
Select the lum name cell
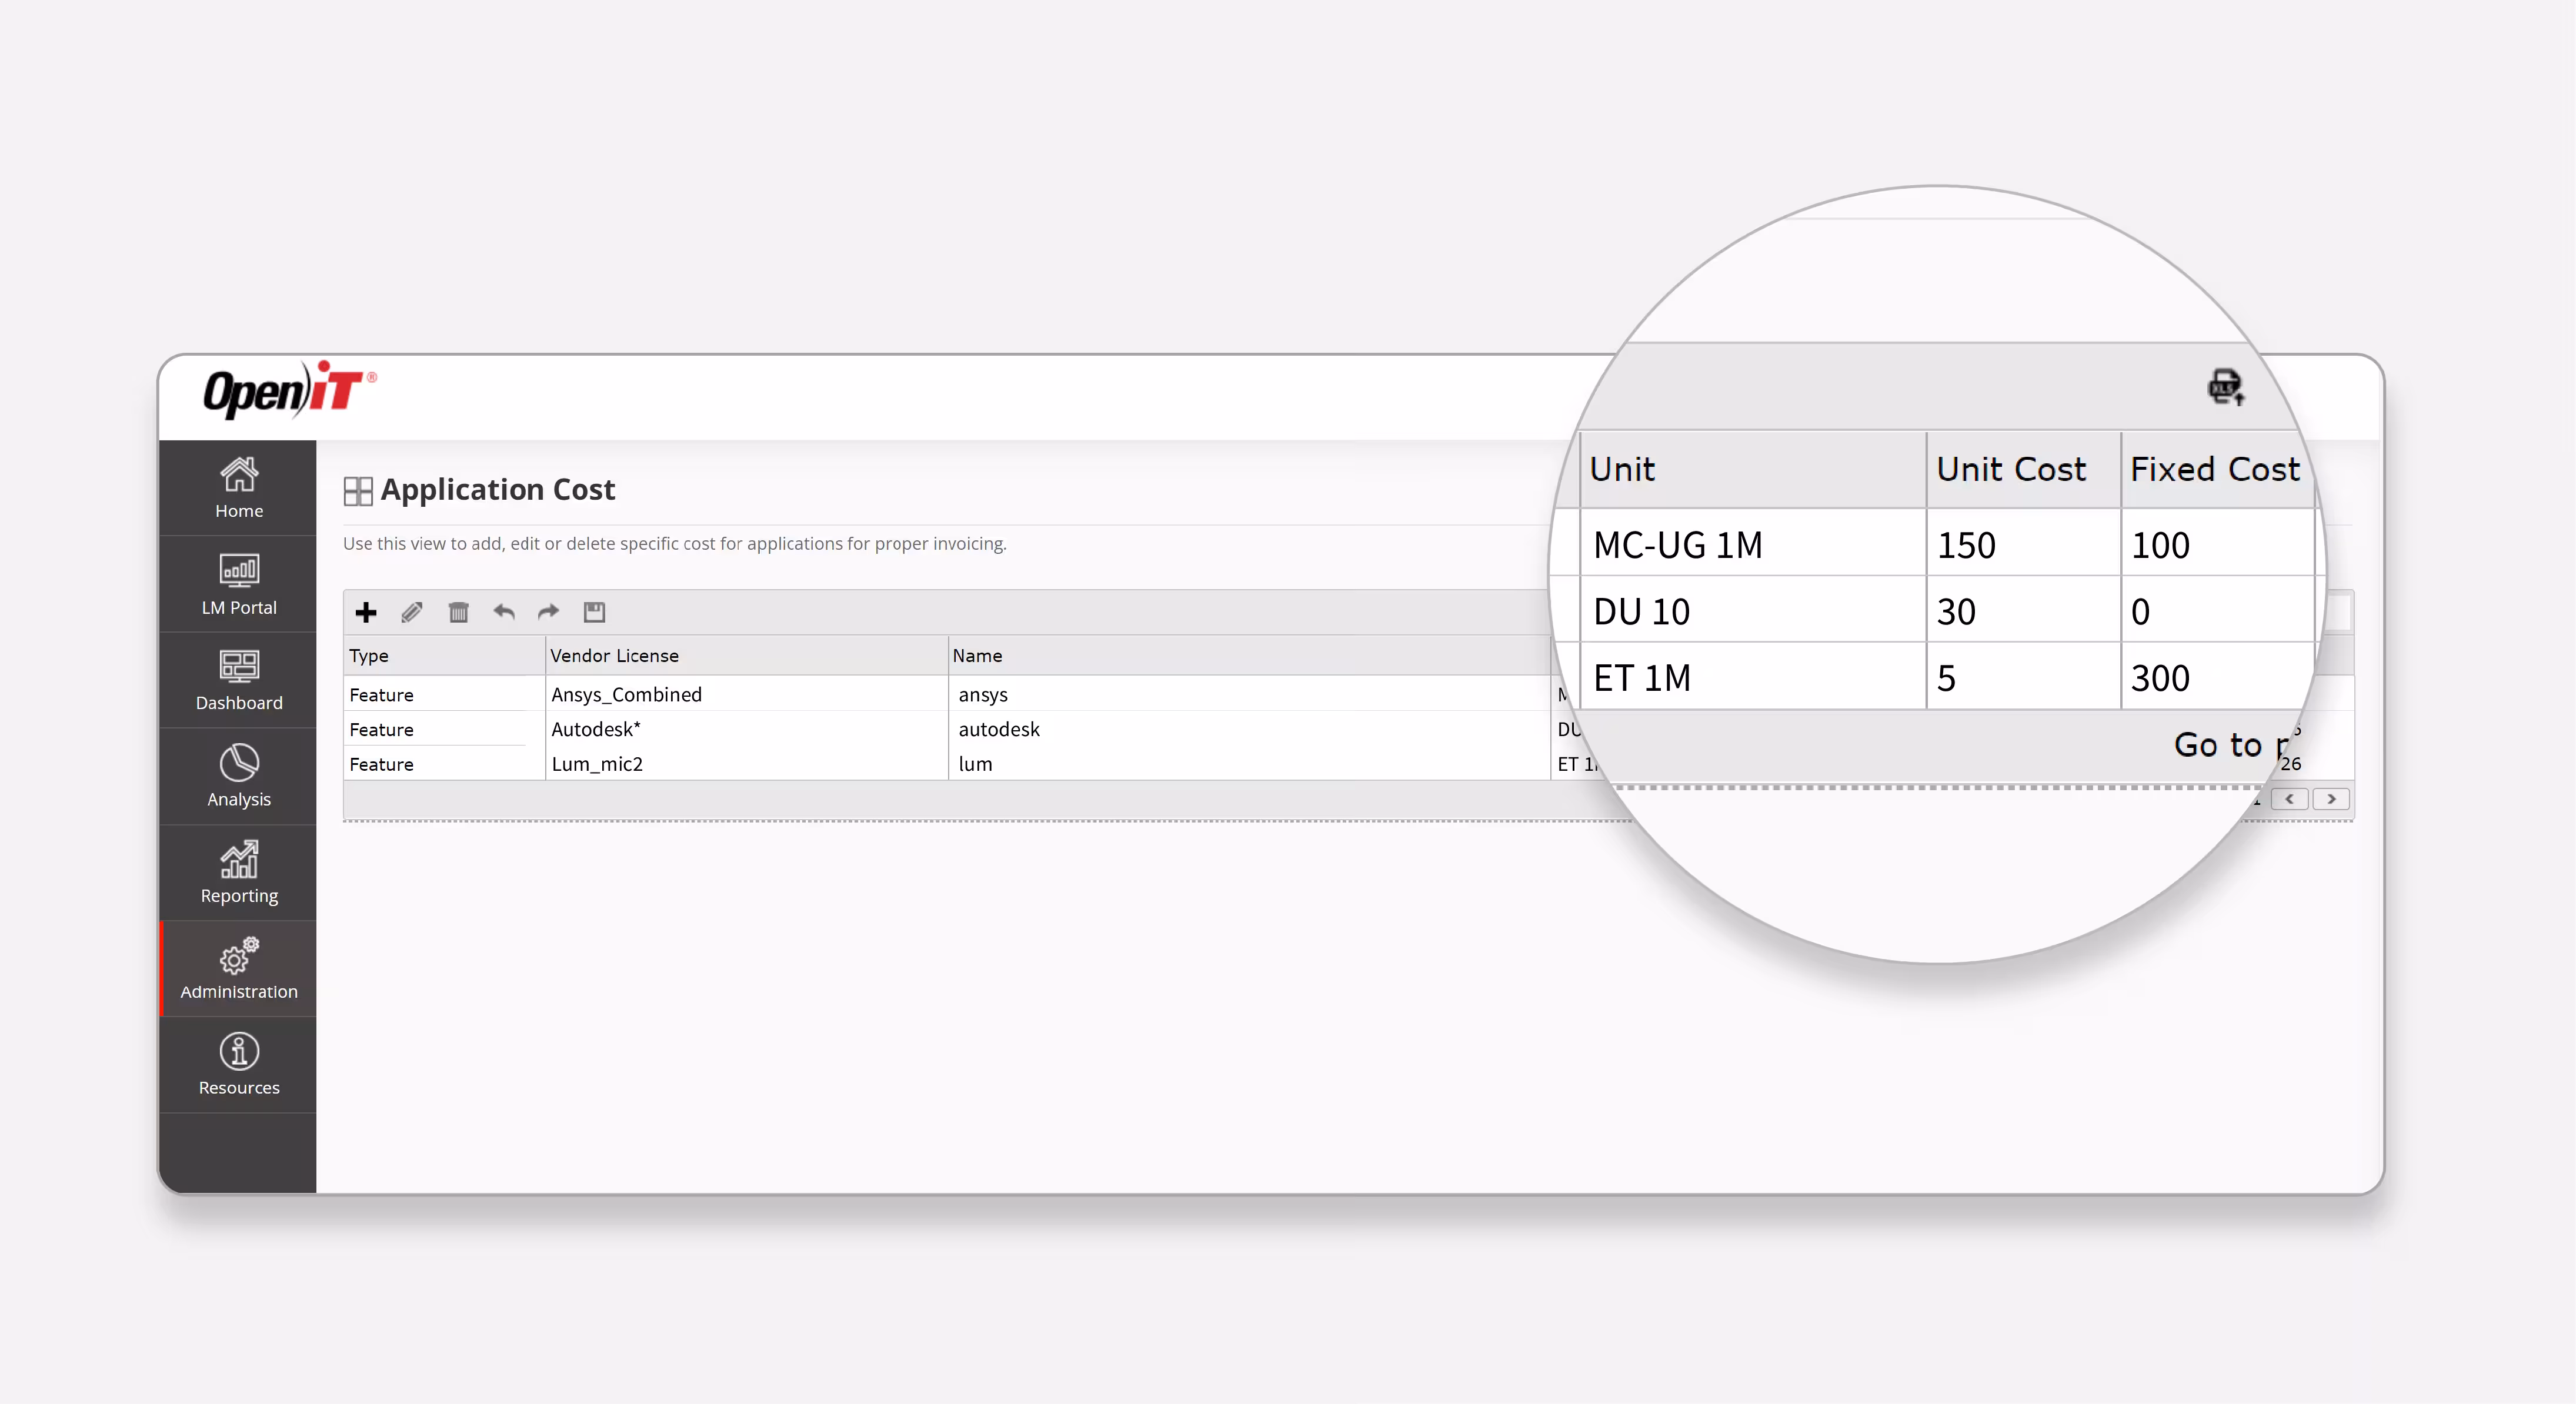coord(1248,764)
